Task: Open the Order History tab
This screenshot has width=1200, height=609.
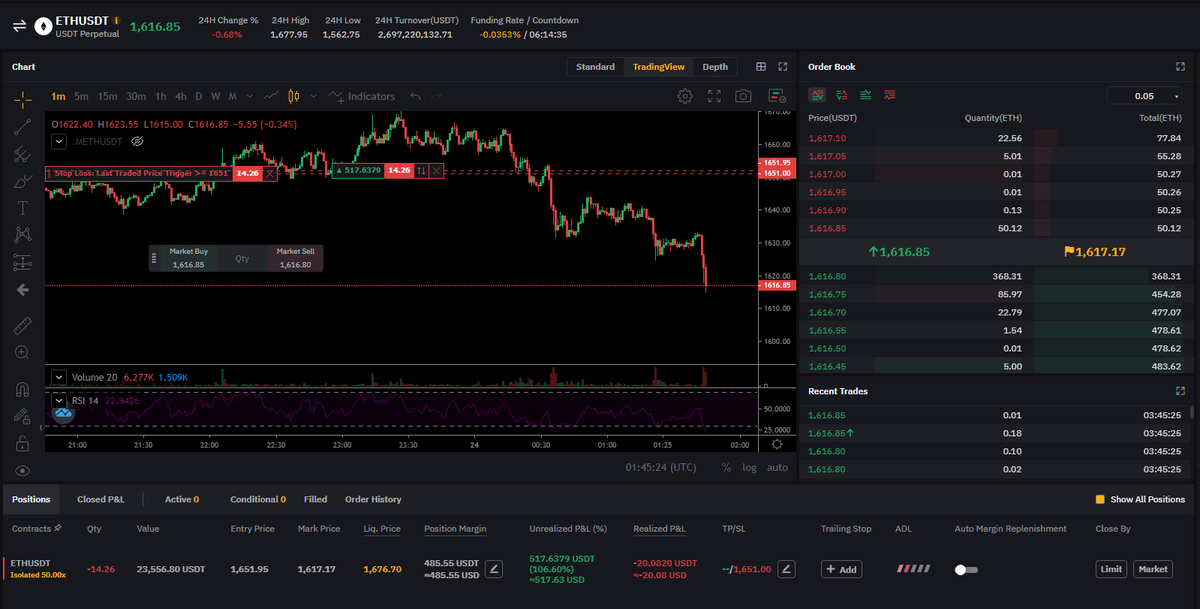Action: [373, 499]
